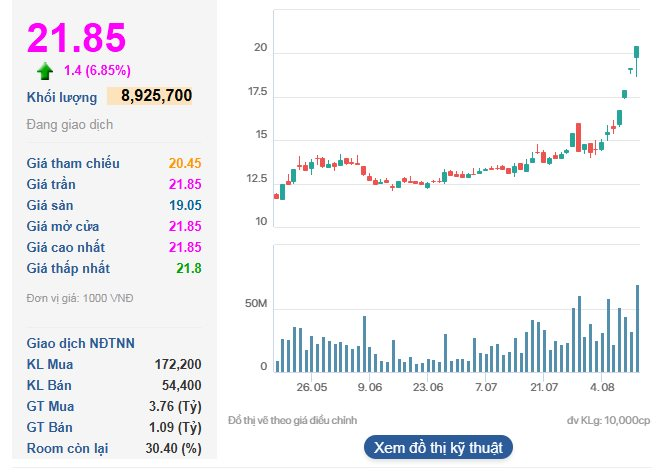Click the 'Đang giao dịch' status text
The image size is (671, 476).
tap(70, 125)
